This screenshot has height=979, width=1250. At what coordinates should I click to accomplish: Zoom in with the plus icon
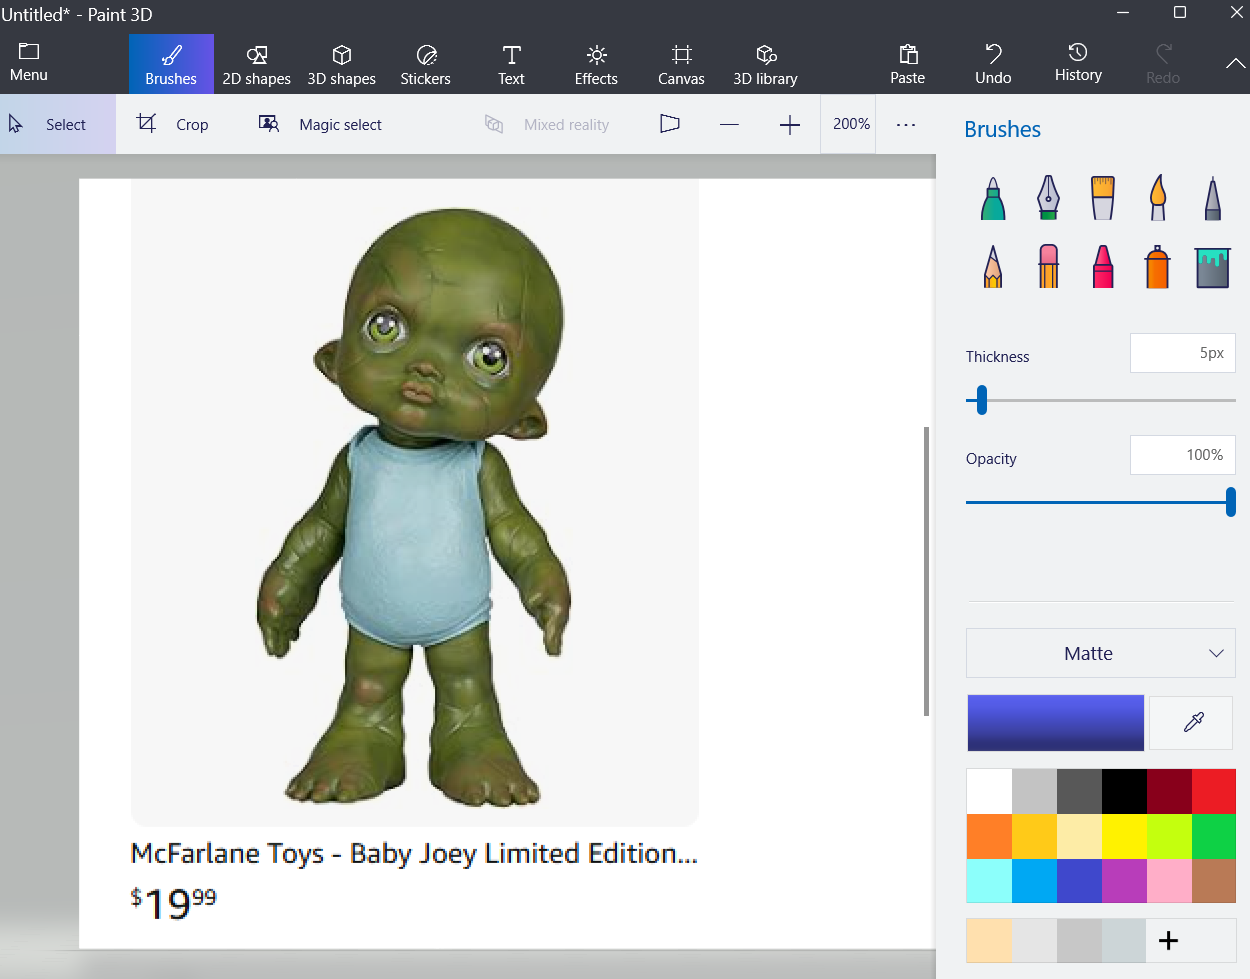tap(790, 125)
